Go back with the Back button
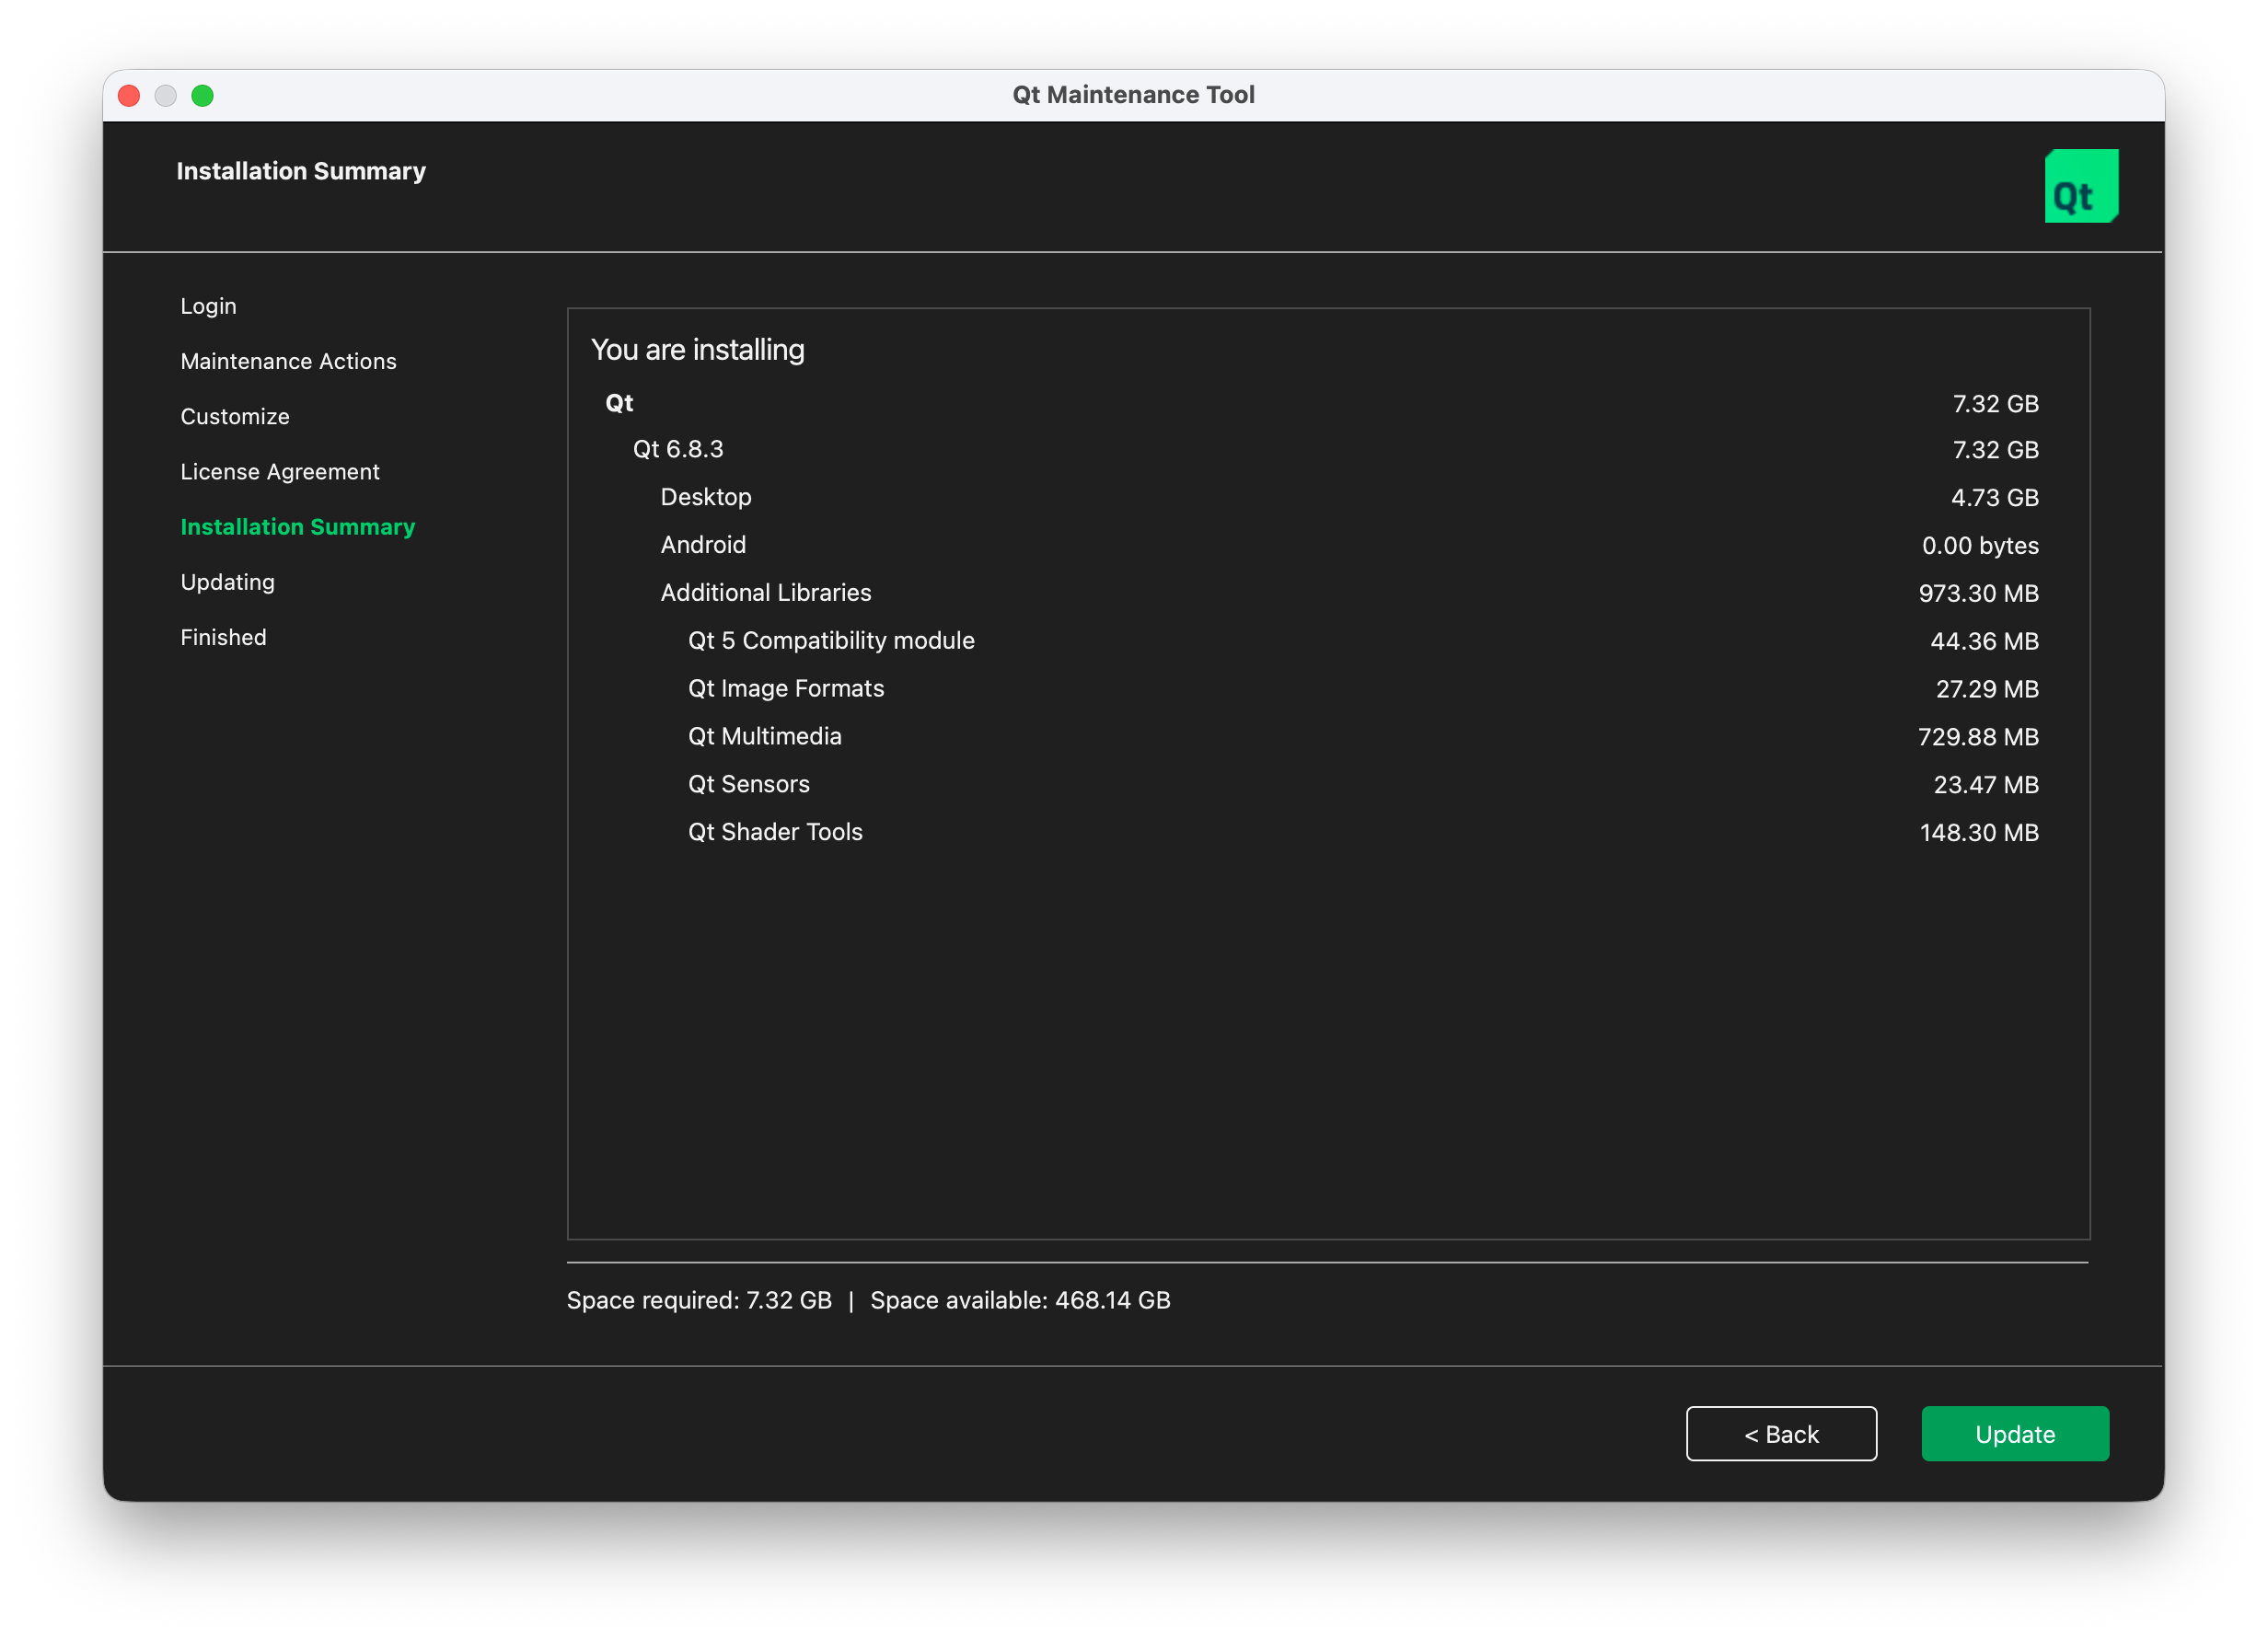Screen dimensions: 2268x1638 1780,1433
